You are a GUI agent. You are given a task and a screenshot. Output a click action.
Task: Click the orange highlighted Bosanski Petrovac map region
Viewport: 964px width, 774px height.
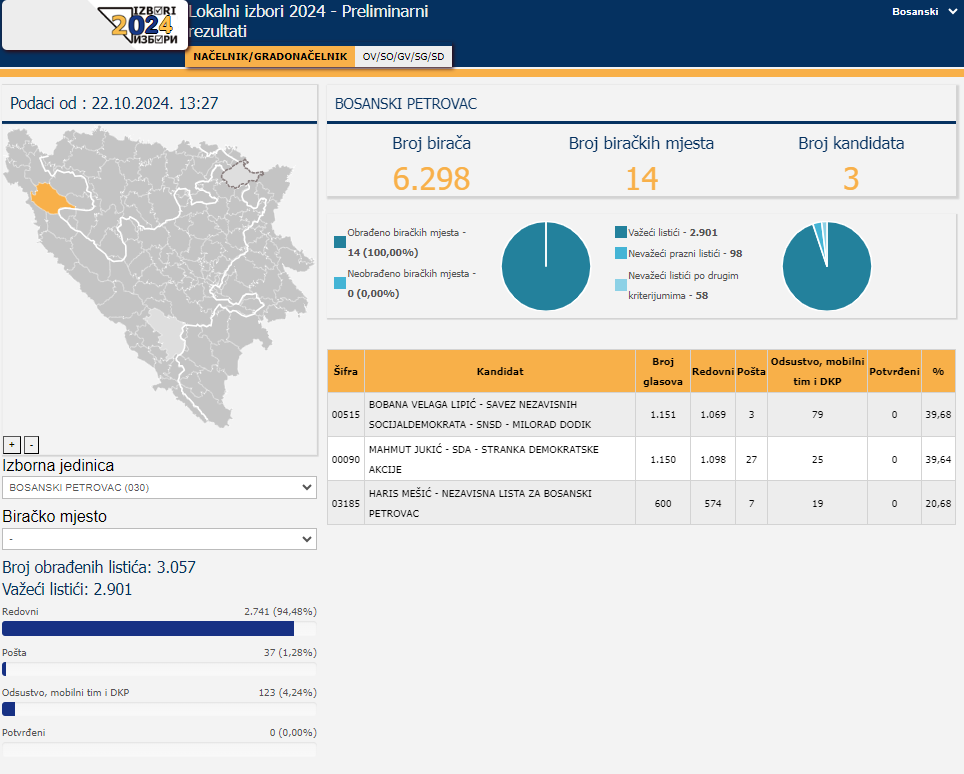[48, 198]
